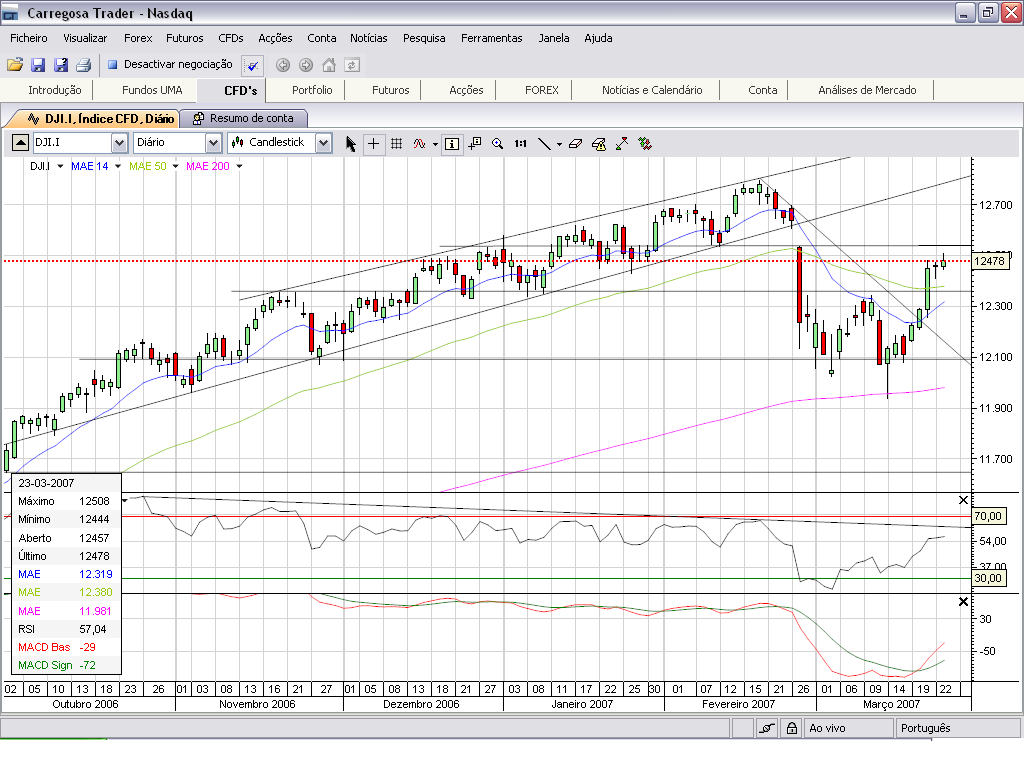Open the Candlestick chart type dropdown
The image size is (1024, 768).
coord(323,142)
